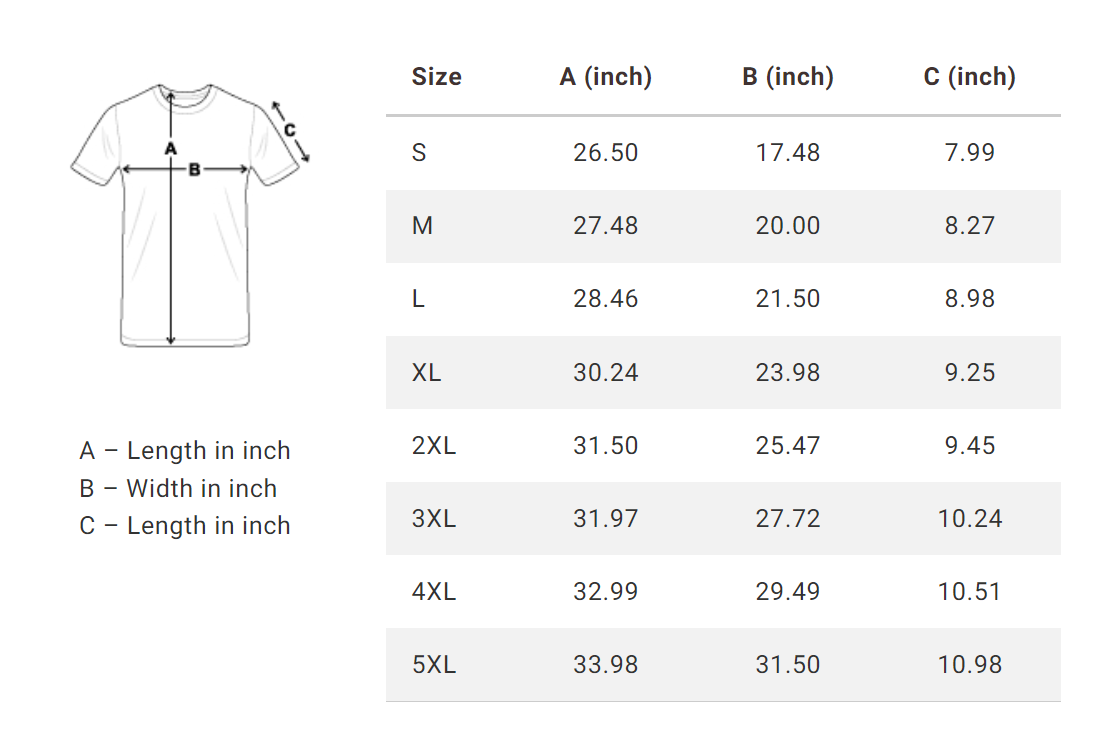Viewport: 1115px width, 733px height.
Task: Choose the XL size row label
Action: click(426, 373)
